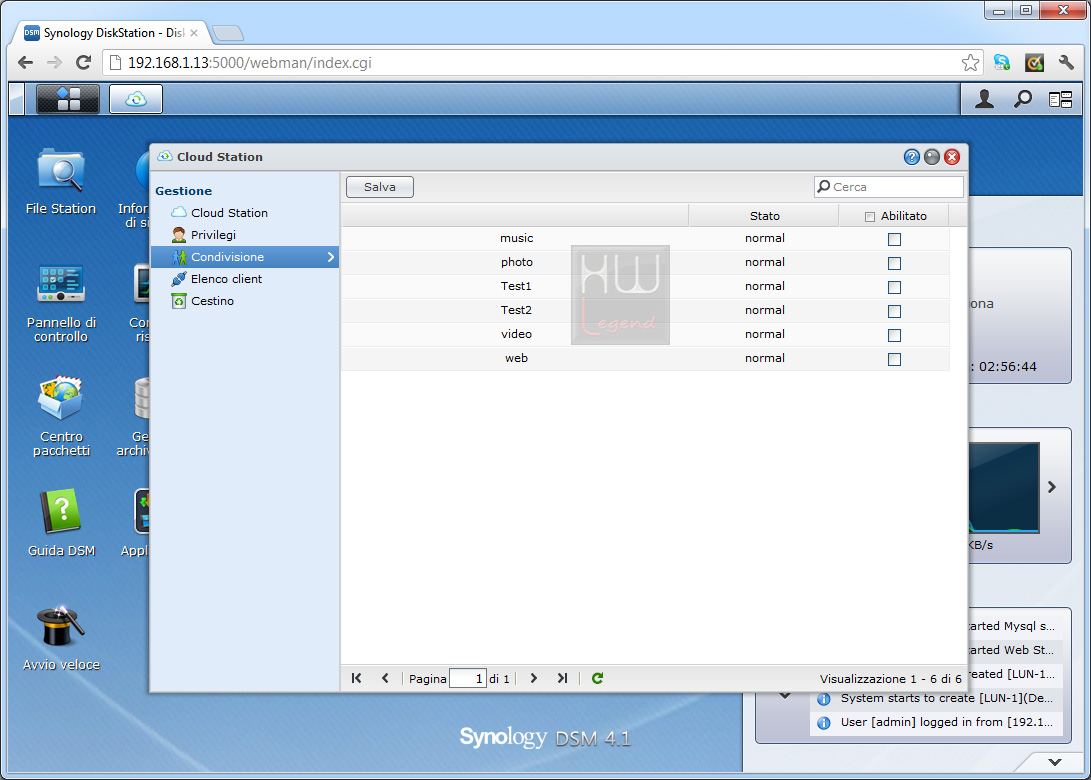
Task: Click the Skype extension icon
Action: click(1002, 63)
